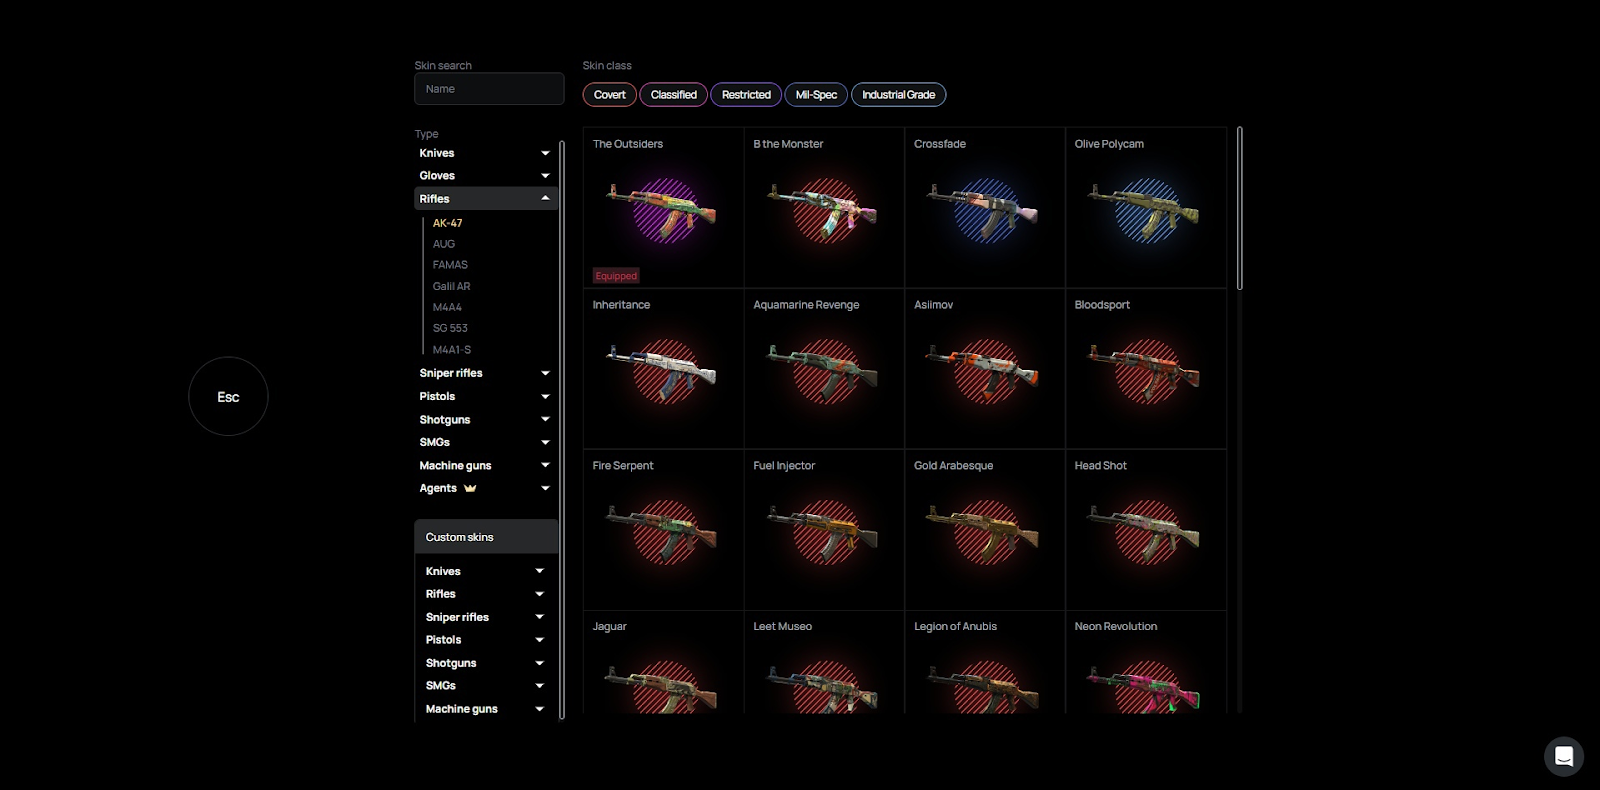This screenshot has width=1600, height=790.
Task: Click the SMGs type label
Action: (x=435, y=442)
